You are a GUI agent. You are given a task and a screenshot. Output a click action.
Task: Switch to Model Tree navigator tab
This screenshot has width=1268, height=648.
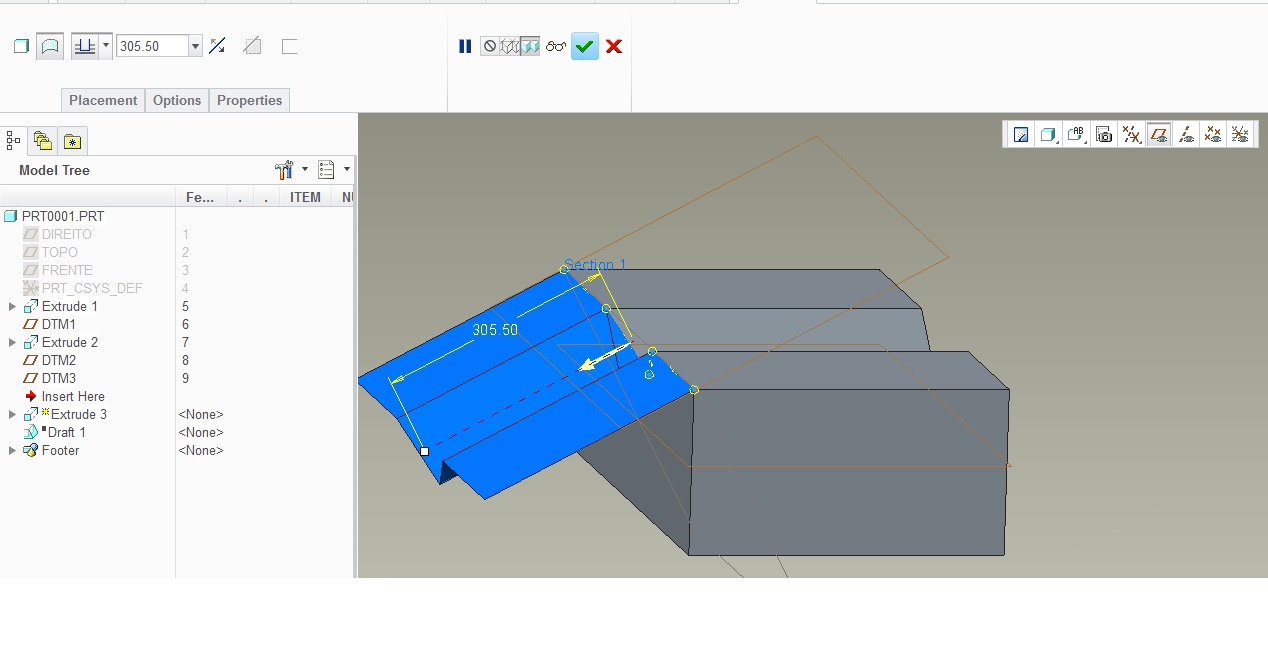[x=13, y=141]
